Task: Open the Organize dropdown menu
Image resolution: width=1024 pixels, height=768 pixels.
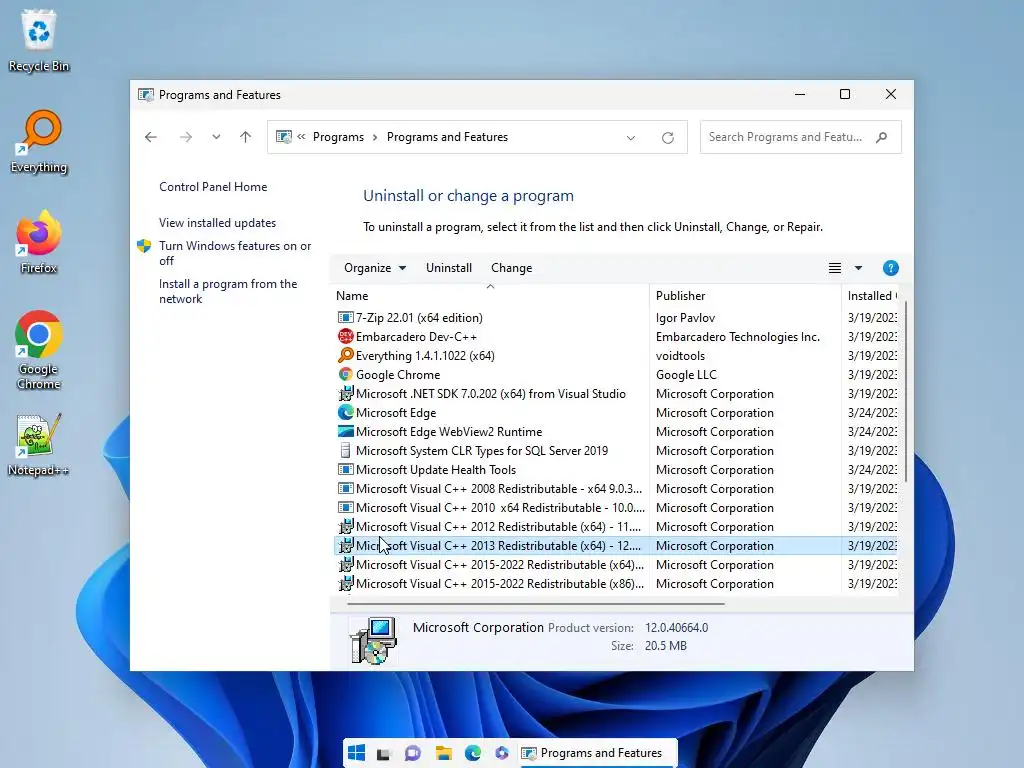Action: [x=375, y=268]
